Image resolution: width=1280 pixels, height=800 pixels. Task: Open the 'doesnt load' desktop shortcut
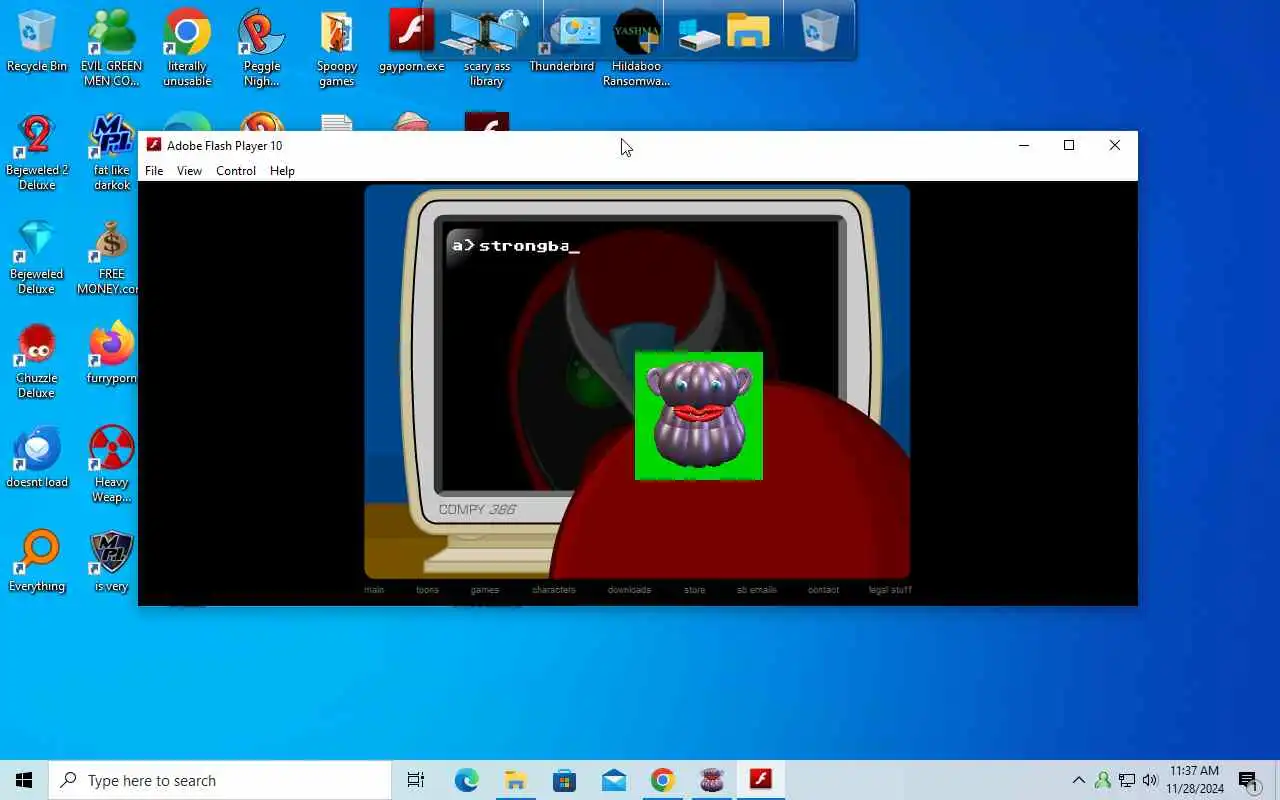[37, 457]
